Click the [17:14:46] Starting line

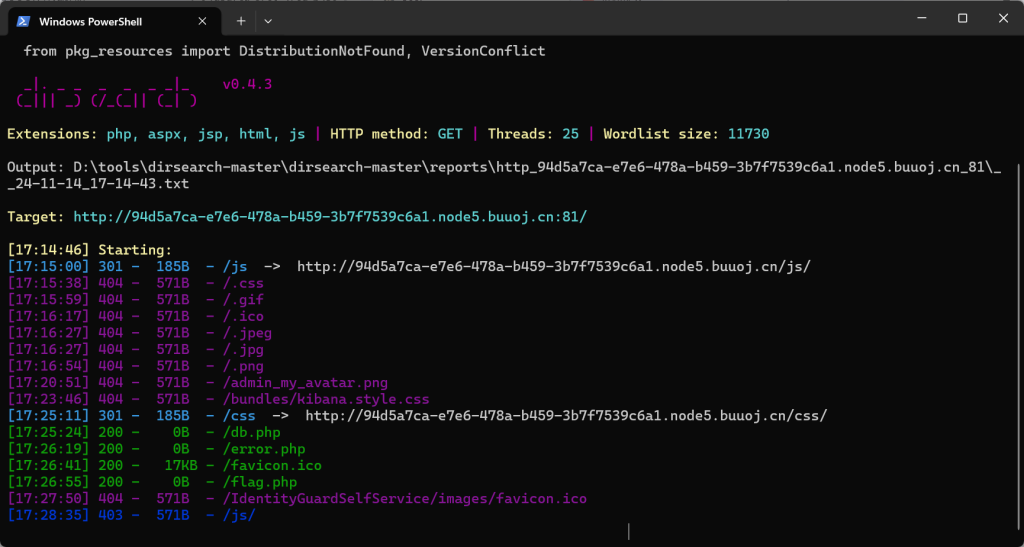tap(89, 250)
